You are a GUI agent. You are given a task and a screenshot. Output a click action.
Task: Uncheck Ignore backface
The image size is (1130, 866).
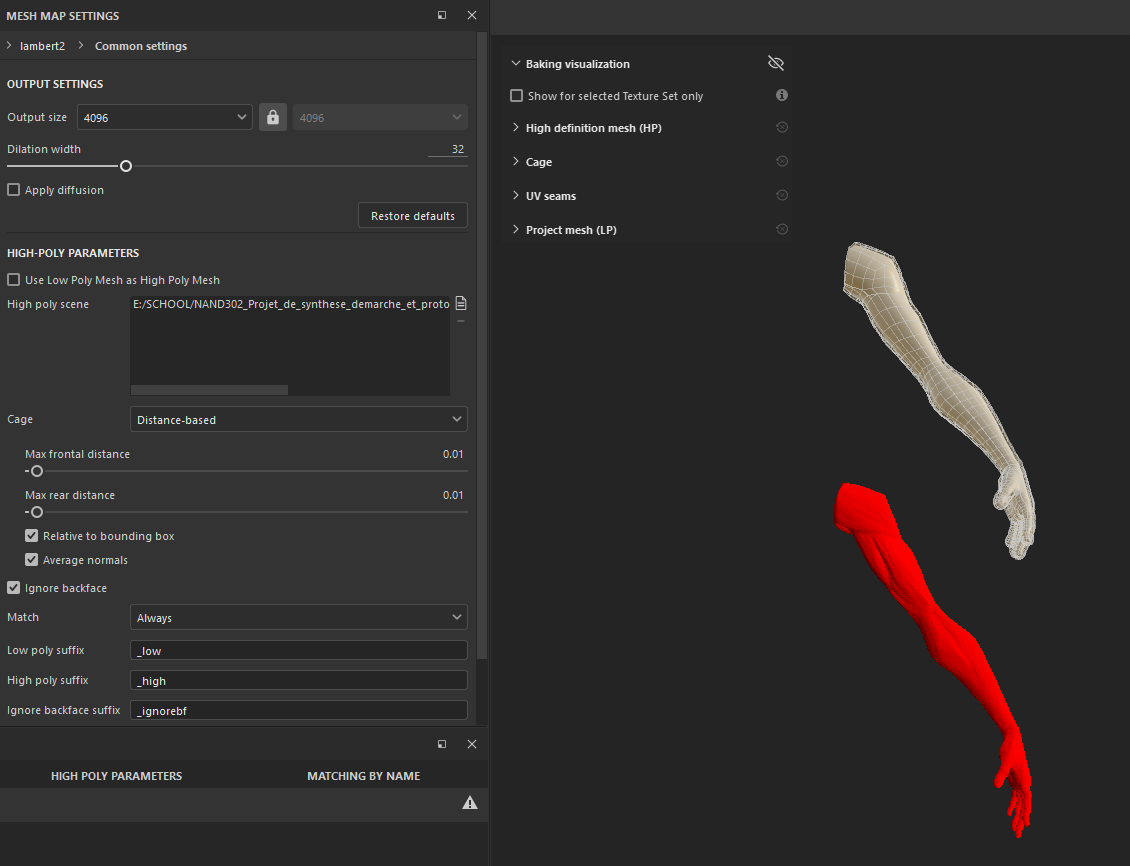click(x=12, y=587)
